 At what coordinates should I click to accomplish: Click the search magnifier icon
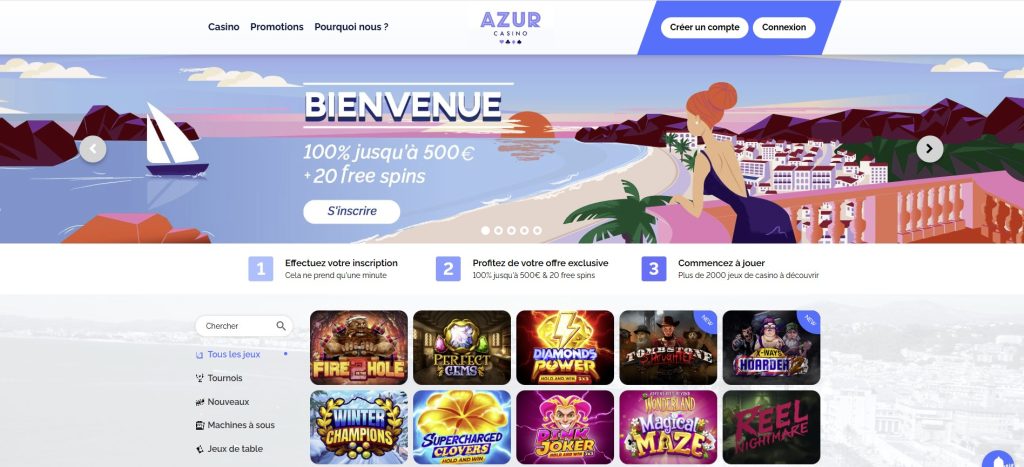[281, 326]
